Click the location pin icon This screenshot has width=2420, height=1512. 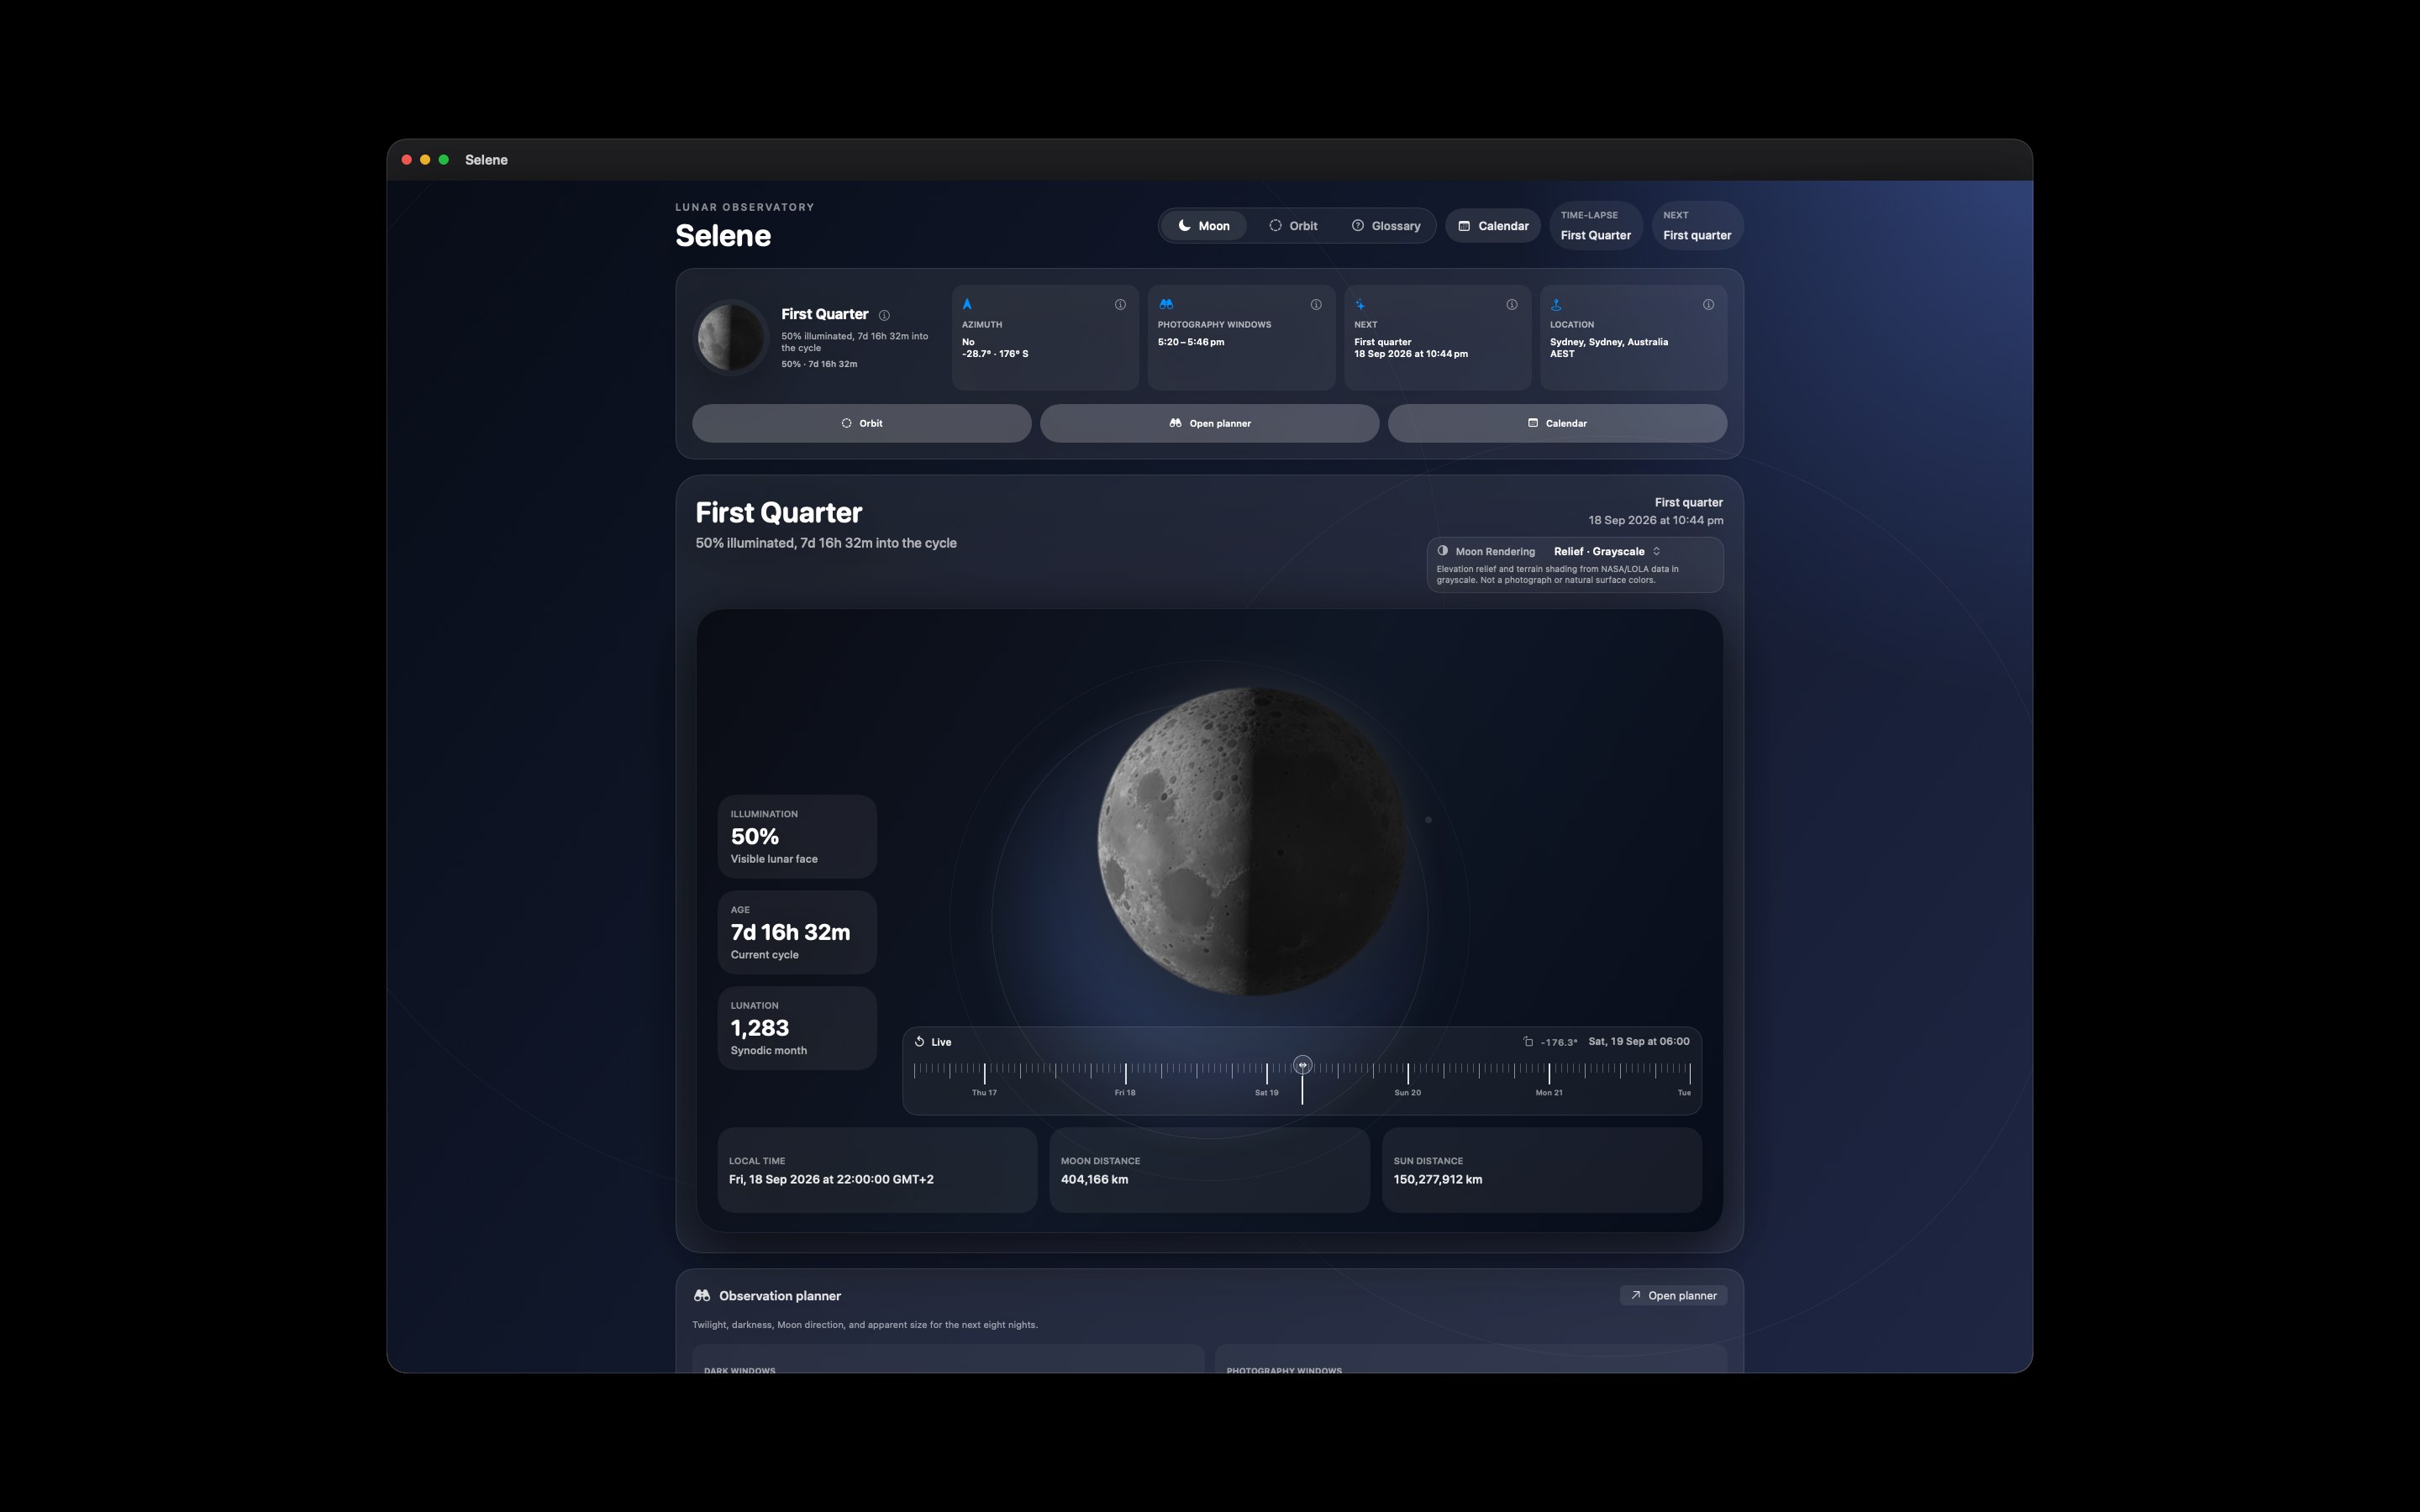click(x=1556, y=304)
